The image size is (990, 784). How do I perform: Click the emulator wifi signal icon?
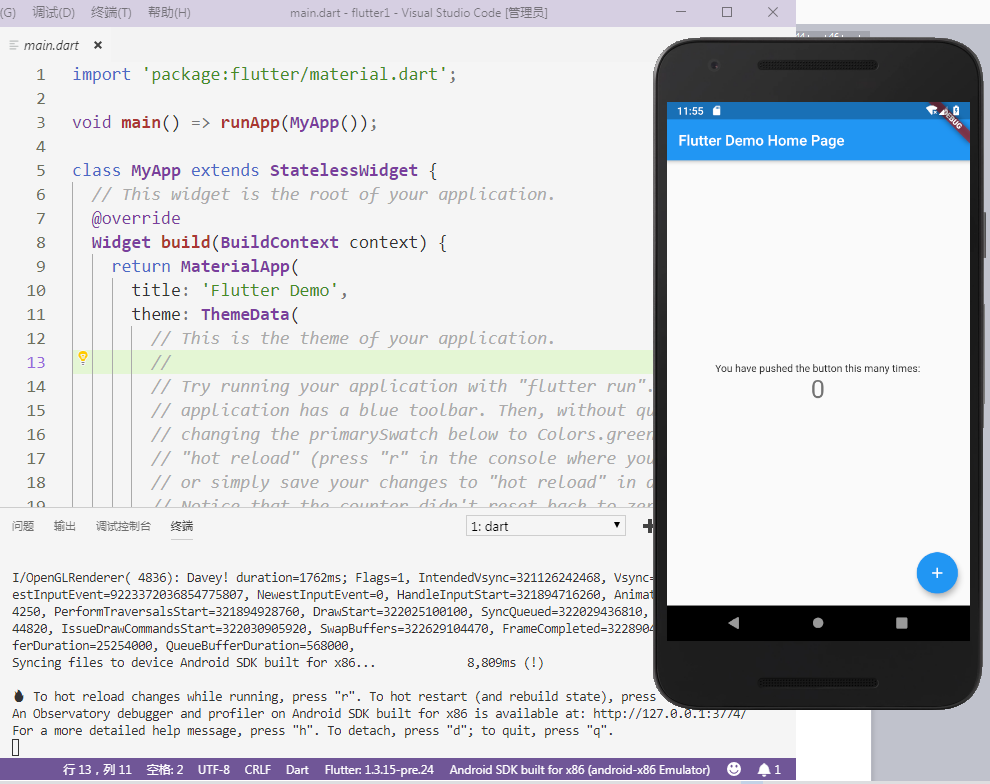click(x=931, y=110)
